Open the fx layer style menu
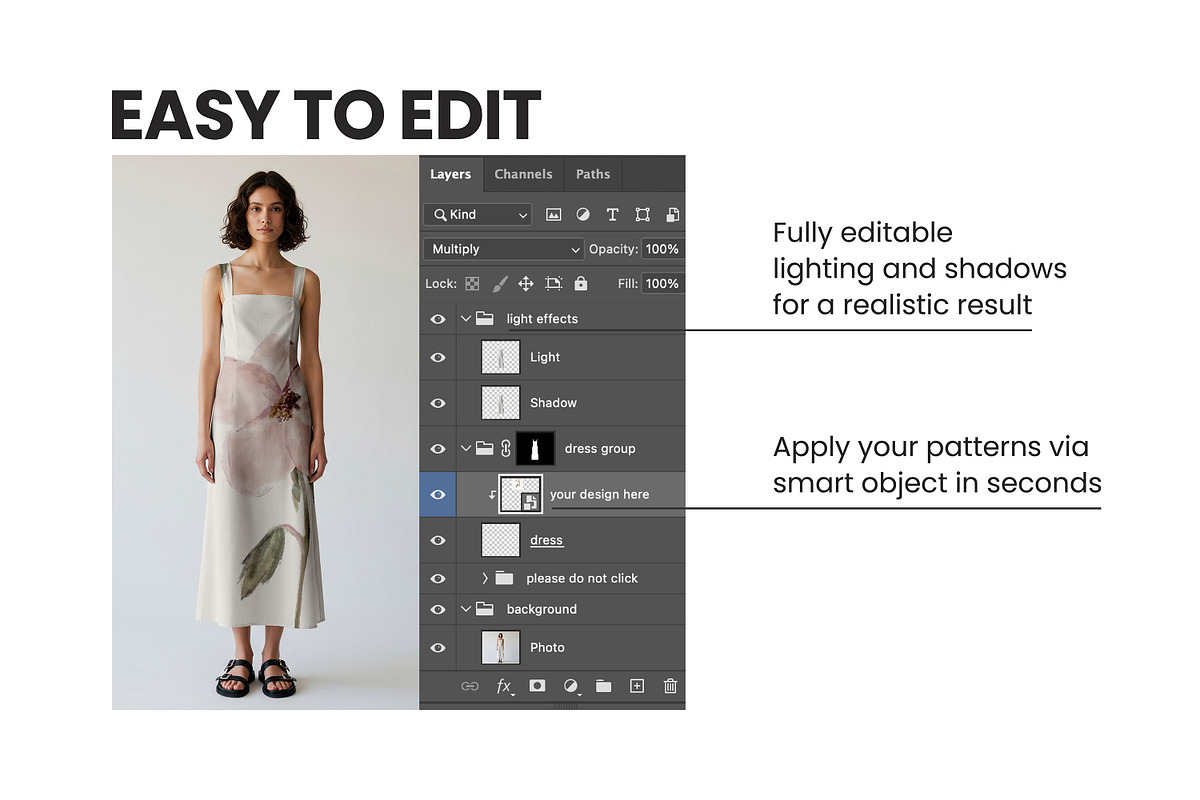The height and width of the screenshot is (800, 1200). (x=505, y=686)
